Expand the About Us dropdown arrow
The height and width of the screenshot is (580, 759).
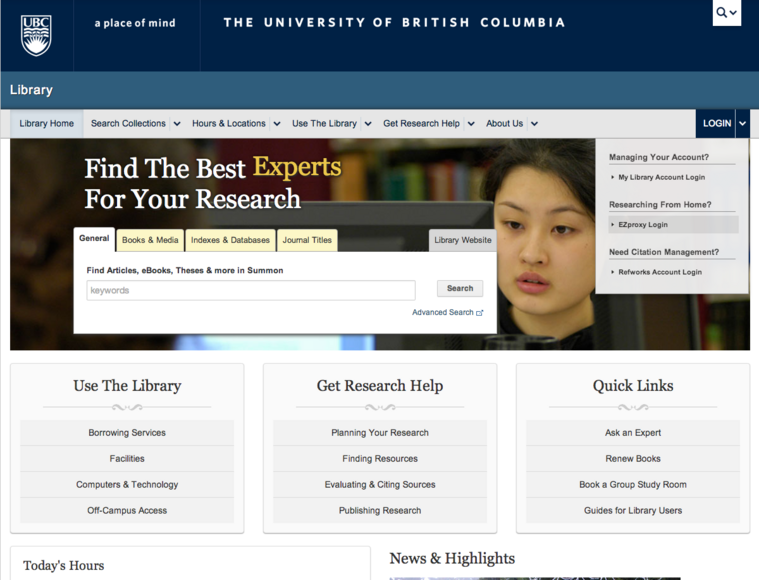point(534,123)
